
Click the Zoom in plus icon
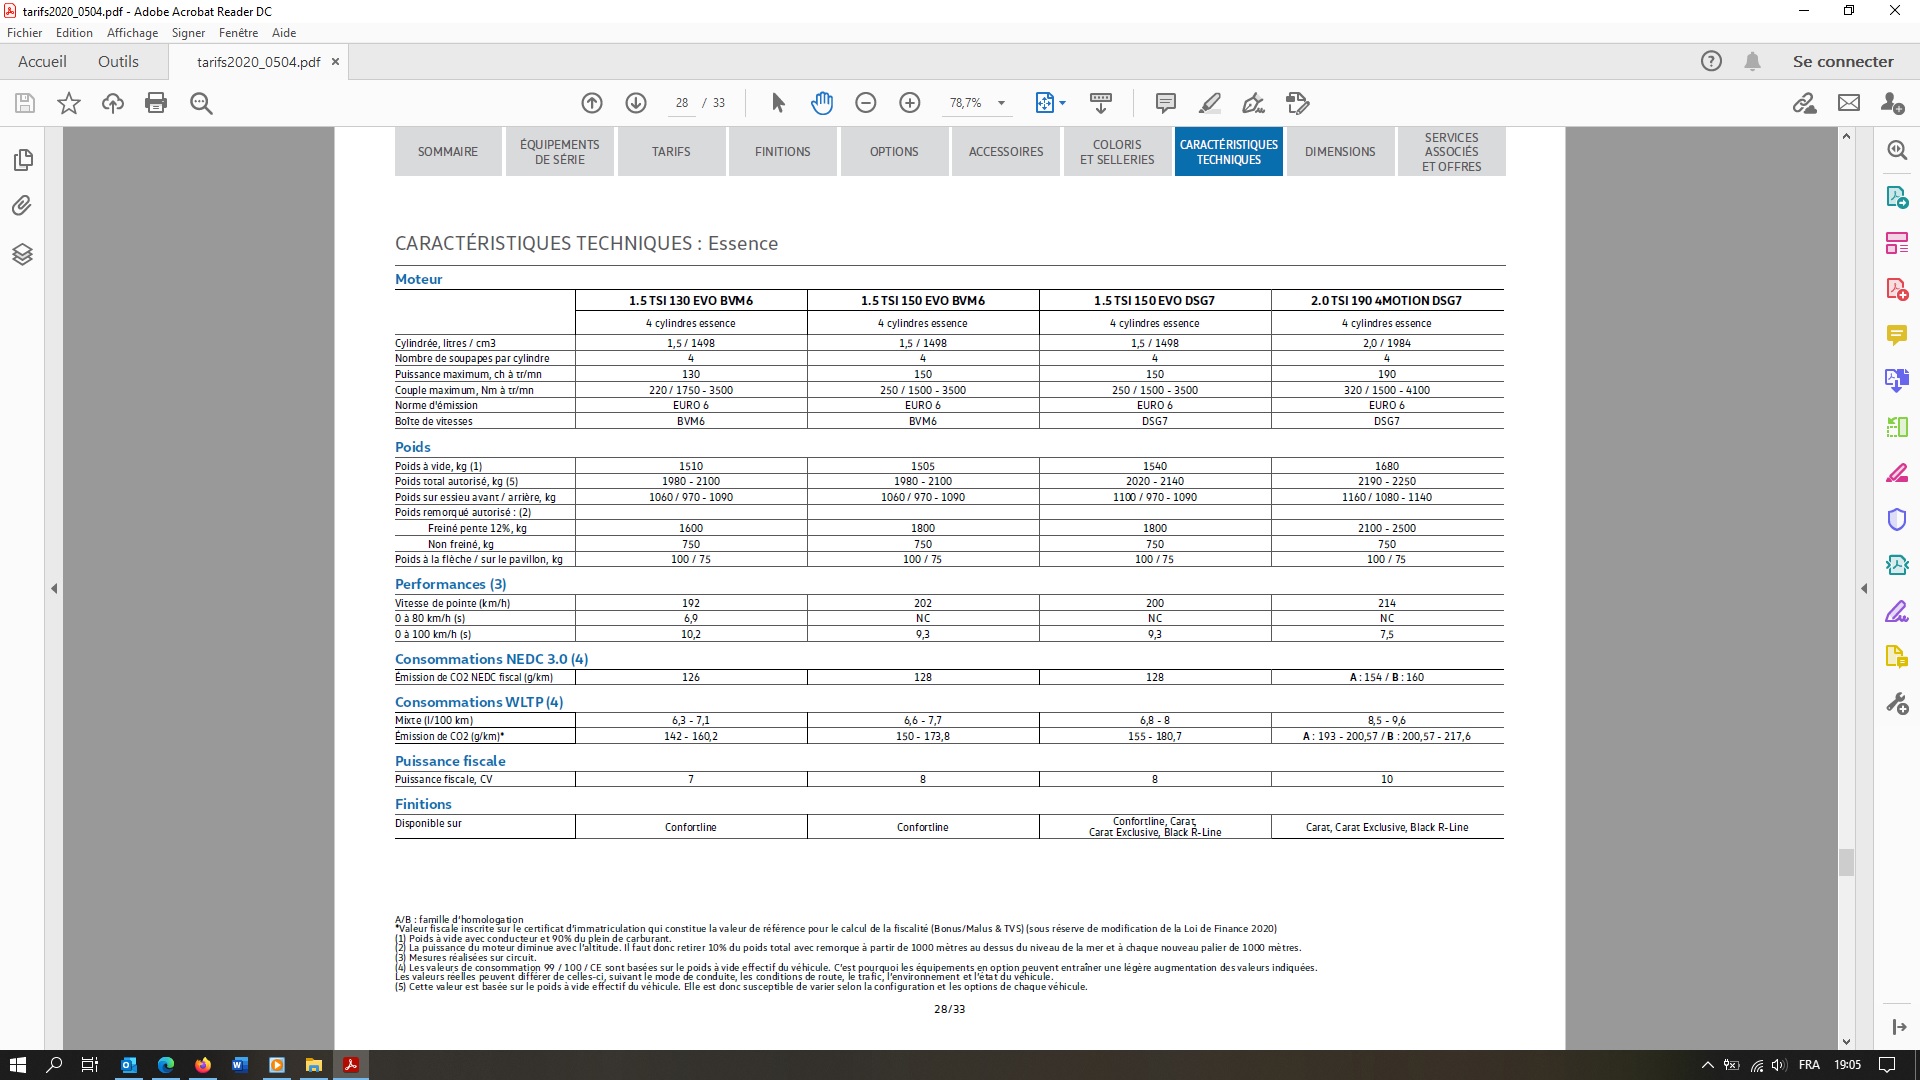(x=910, y=103)
